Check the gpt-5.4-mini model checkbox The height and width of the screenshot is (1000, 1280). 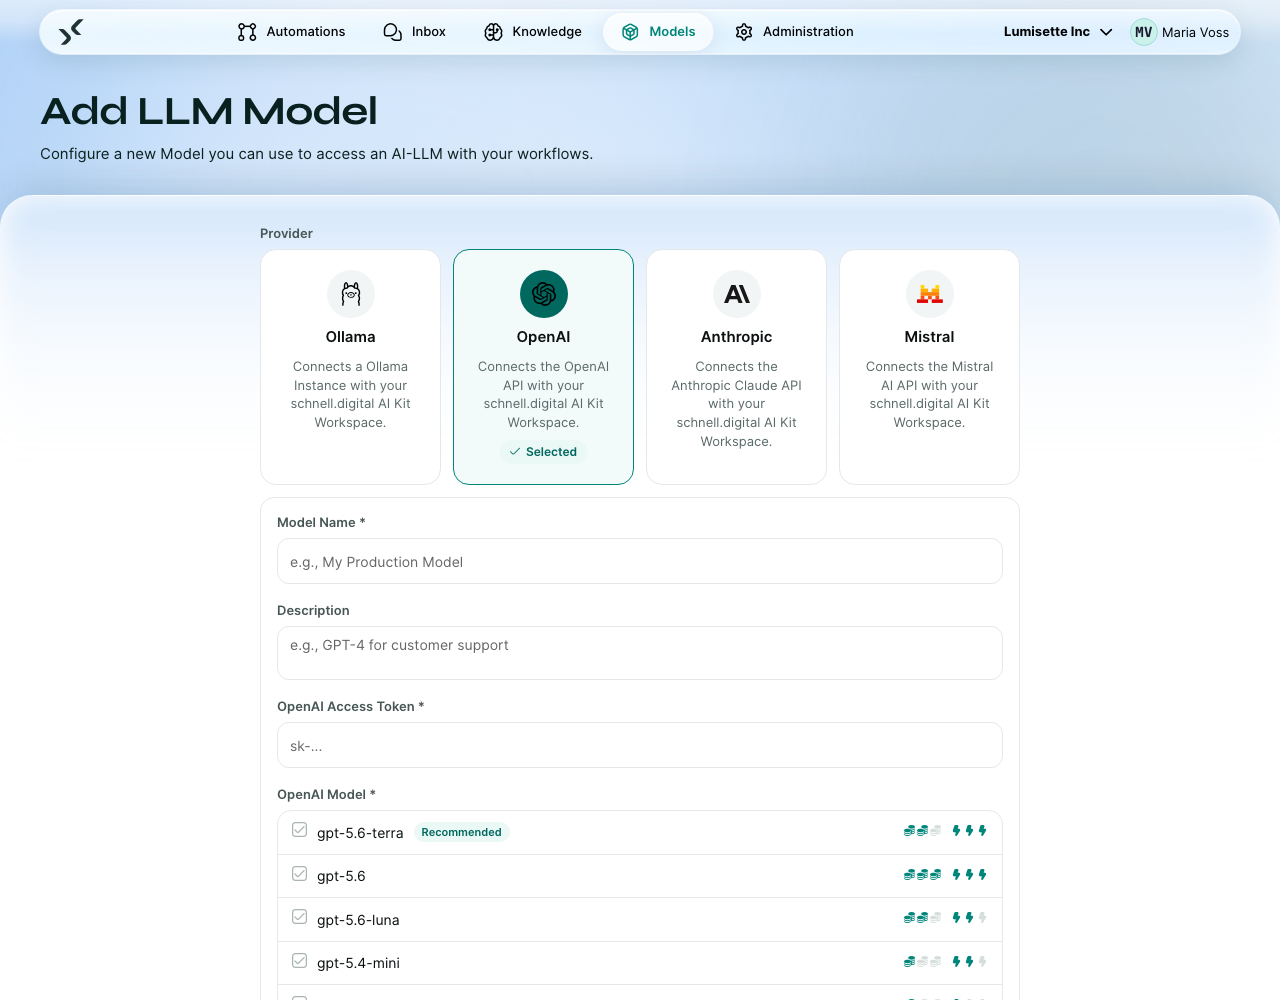[300, 961]
